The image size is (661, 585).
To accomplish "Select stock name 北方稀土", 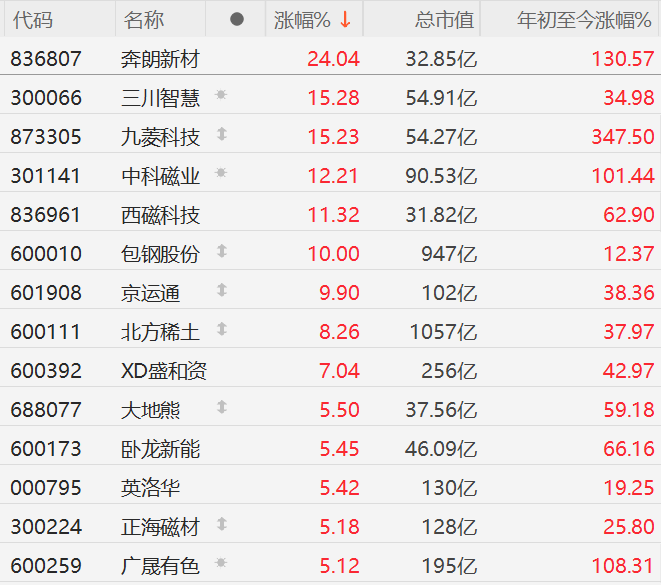I will (x=160, y=332).
